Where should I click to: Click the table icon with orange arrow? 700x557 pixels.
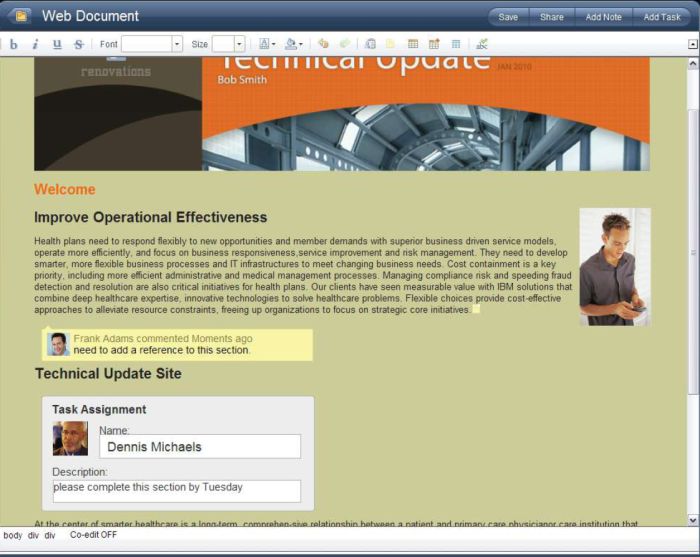click(x=434, y=44)
